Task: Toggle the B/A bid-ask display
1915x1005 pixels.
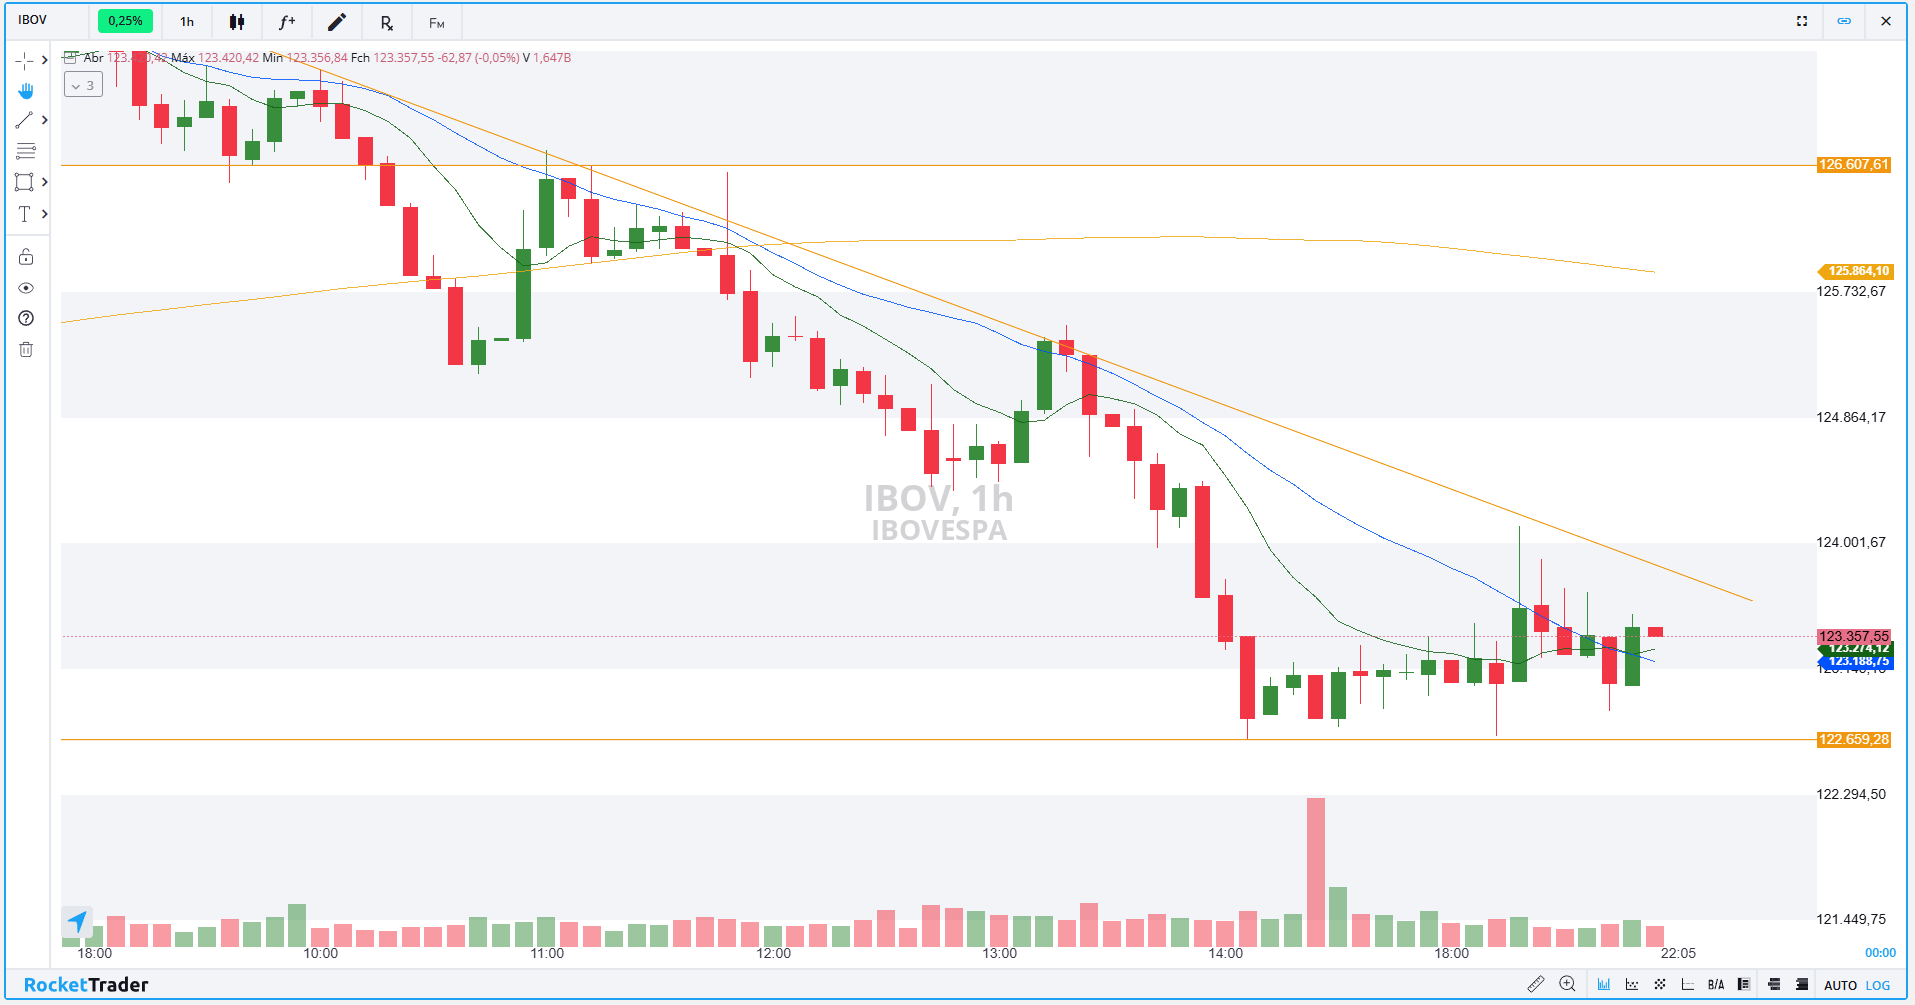Action: pos(1716,985)
